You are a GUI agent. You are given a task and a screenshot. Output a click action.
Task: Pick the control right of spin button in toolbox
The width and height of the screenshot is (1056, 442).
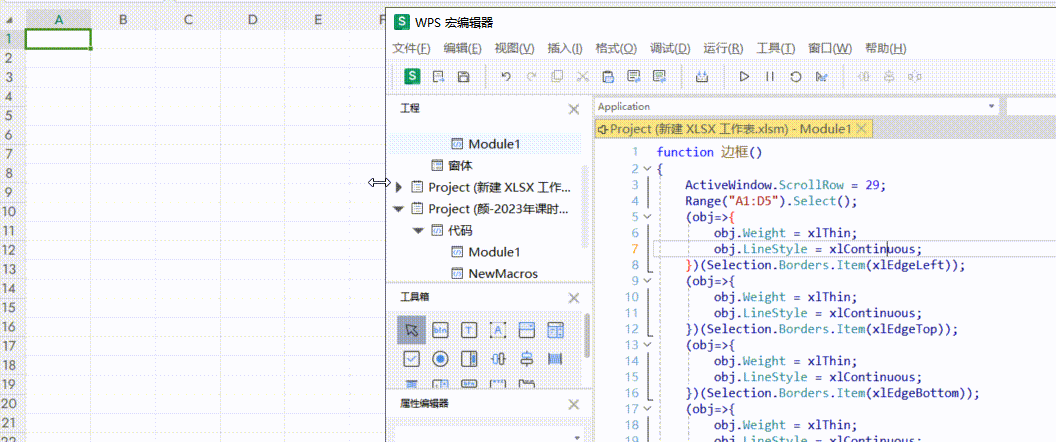[527, 358]
